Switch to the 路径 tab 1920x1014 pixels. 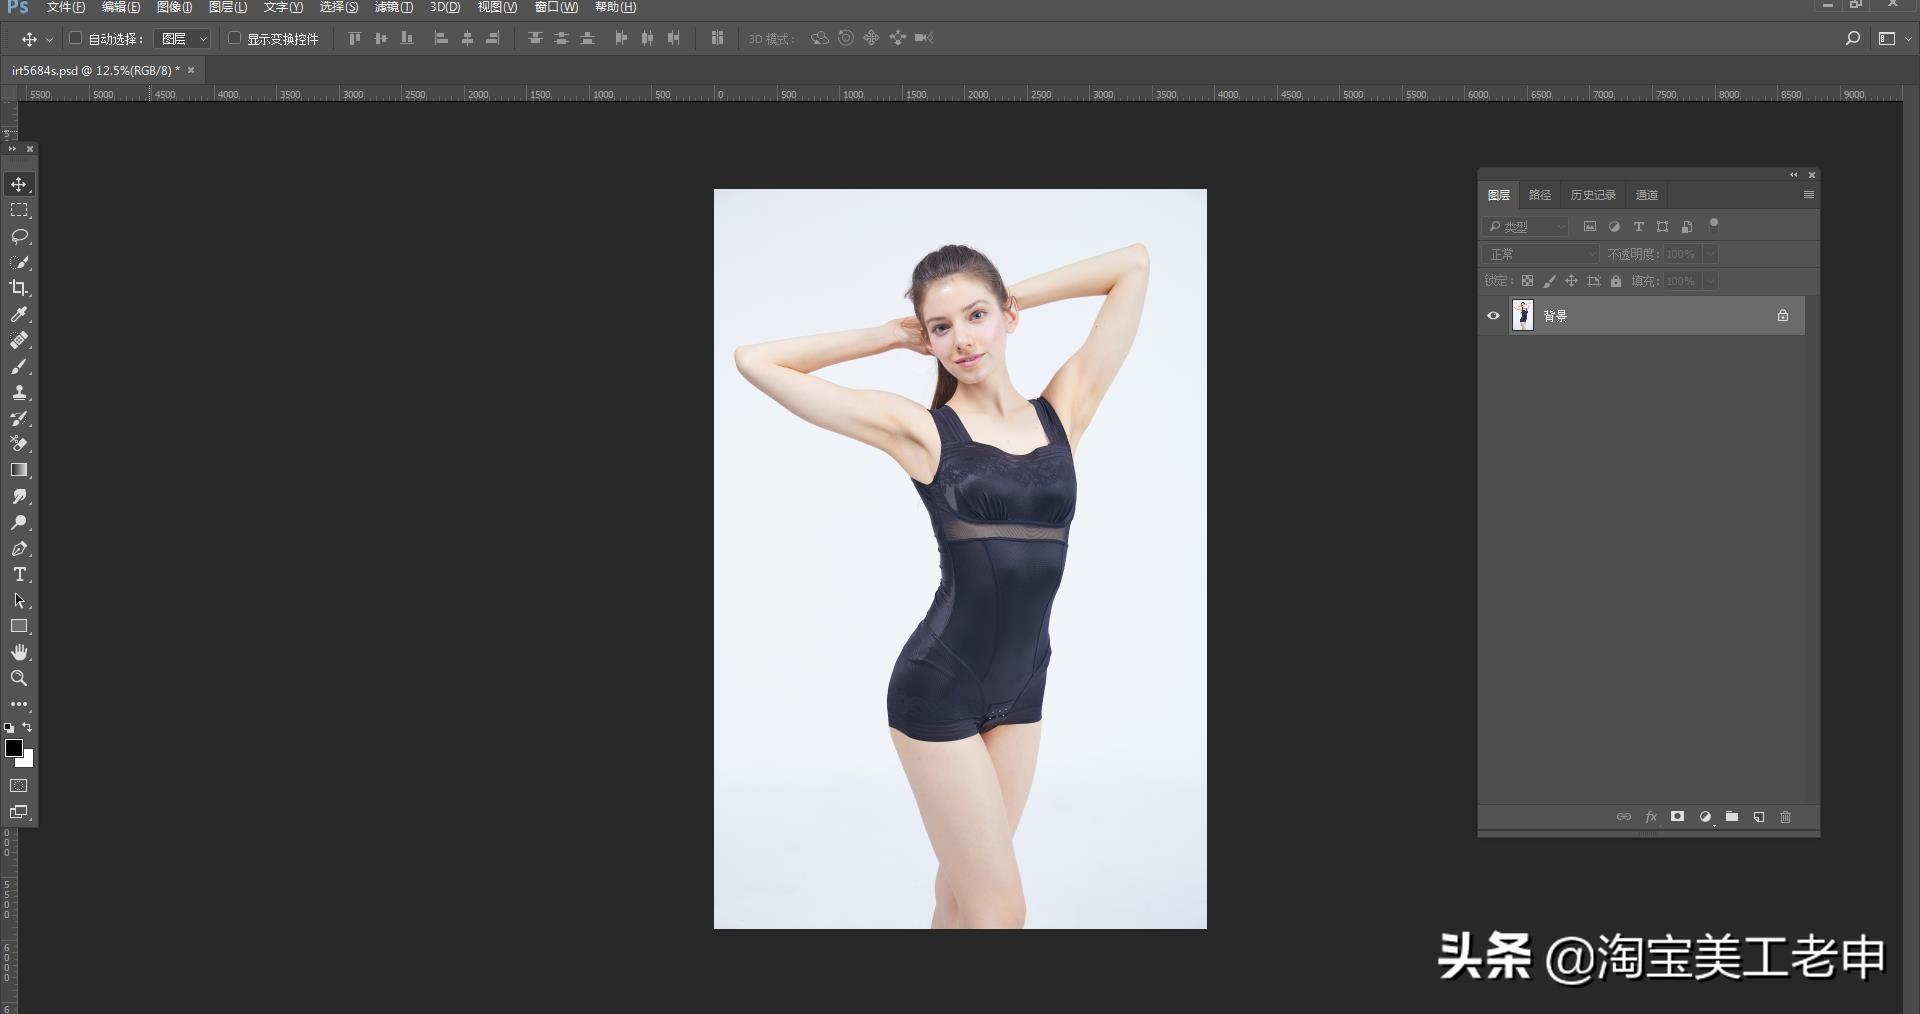click(1540, 195)
